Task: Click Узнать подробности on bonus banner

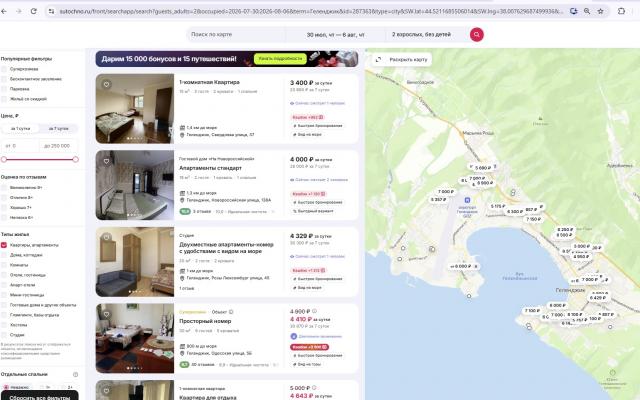Action: click(280, 59)
